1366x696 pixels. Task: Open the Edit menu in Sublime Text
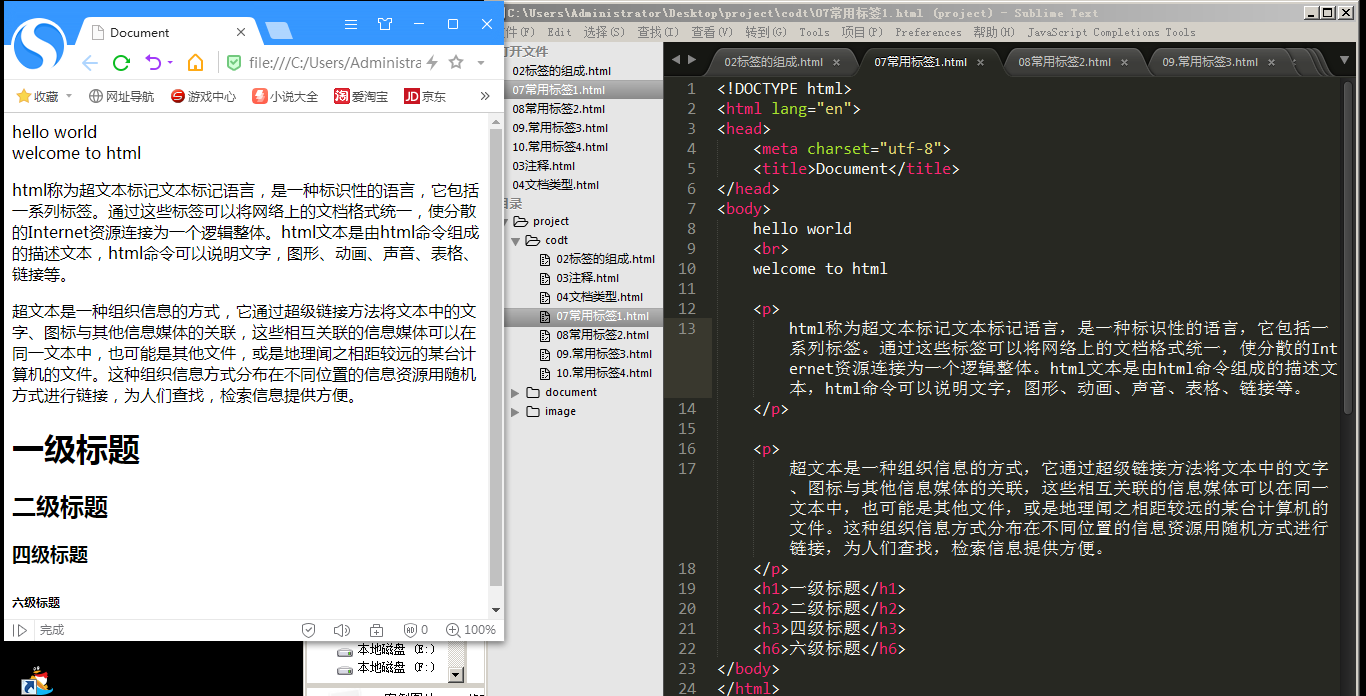pyautogui.click(x=560, y=32)
